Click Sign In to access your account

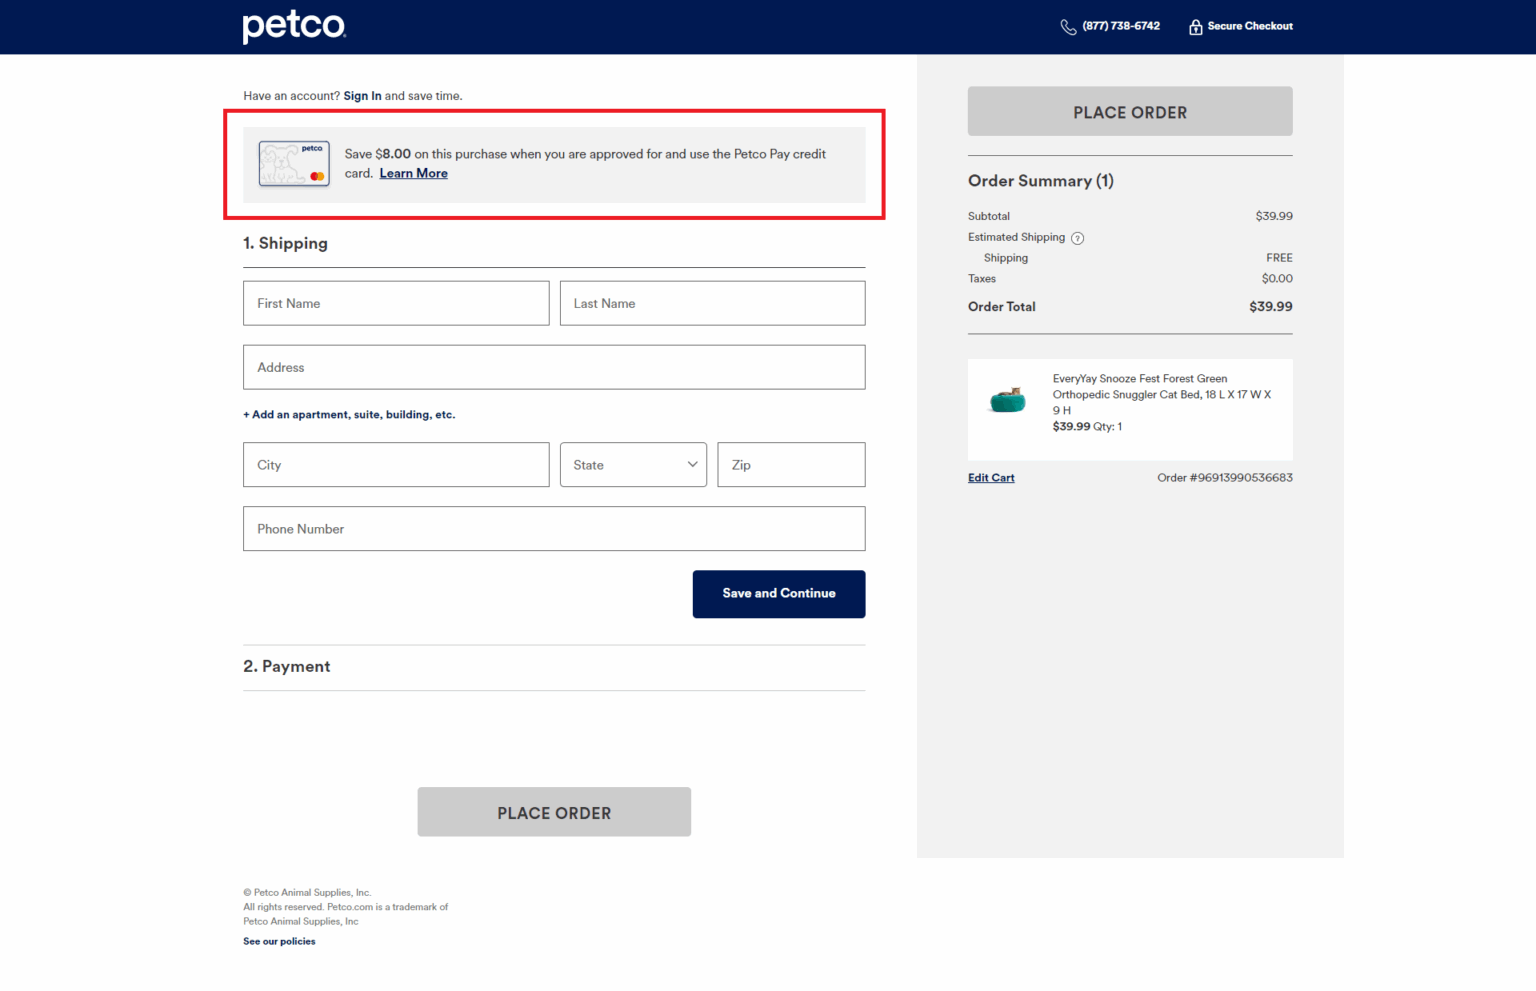coord(362,95)
